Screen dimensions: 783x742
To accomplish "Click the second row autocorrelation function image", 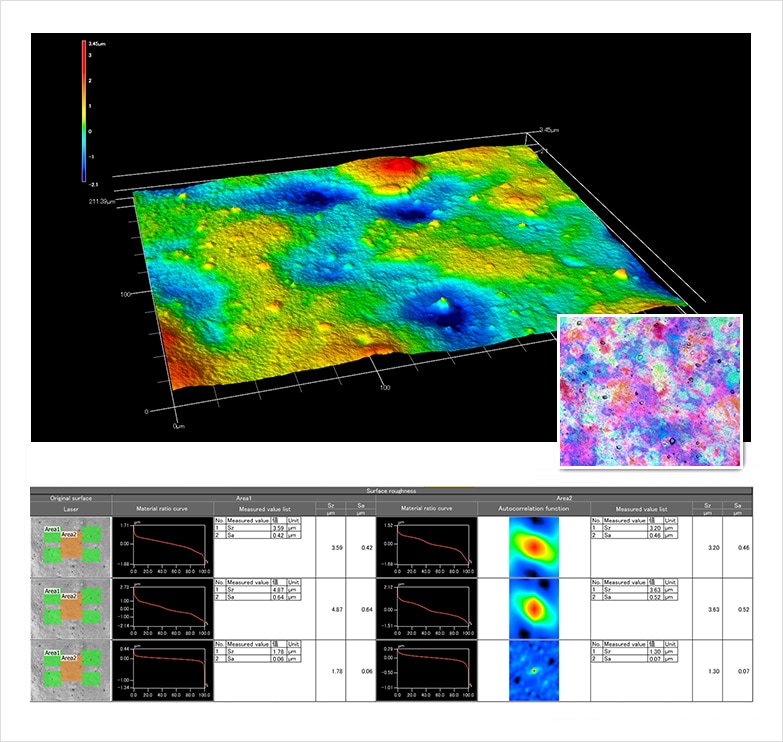I will click(x=535, y=608).
